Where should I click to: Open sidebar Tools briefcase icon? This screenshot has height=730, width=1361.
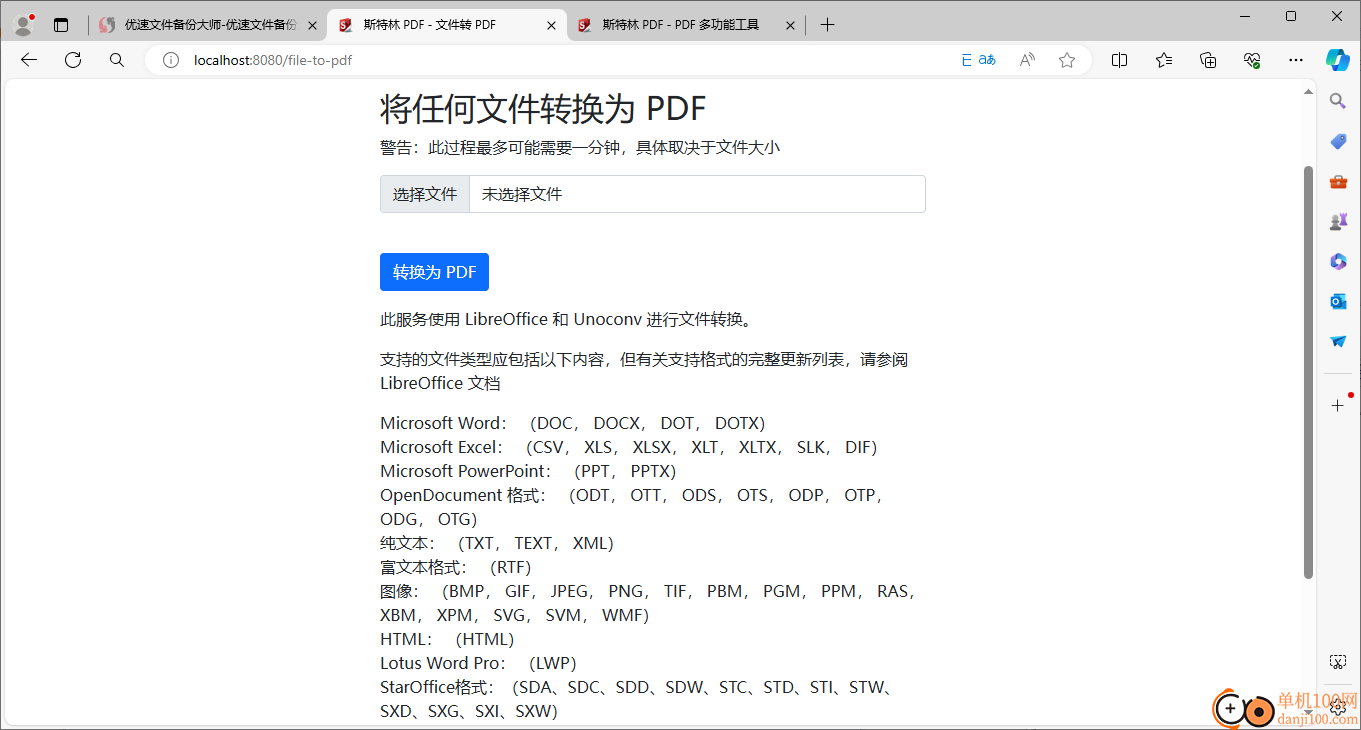pyautogui.click(x=1338, y=181)
